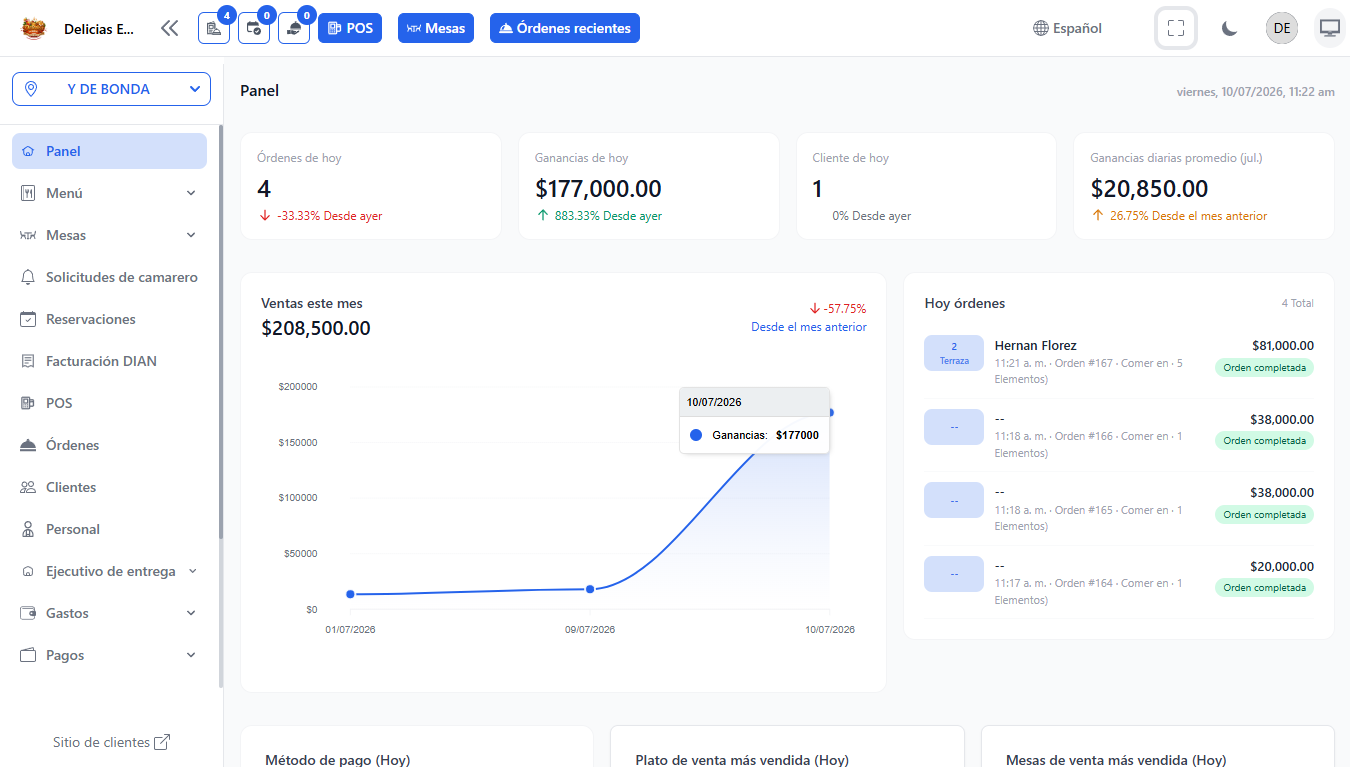Expand the Pagos sidebar section
Screen dimensions: 1350x767
pyautogui.click(x=109, y=655)
